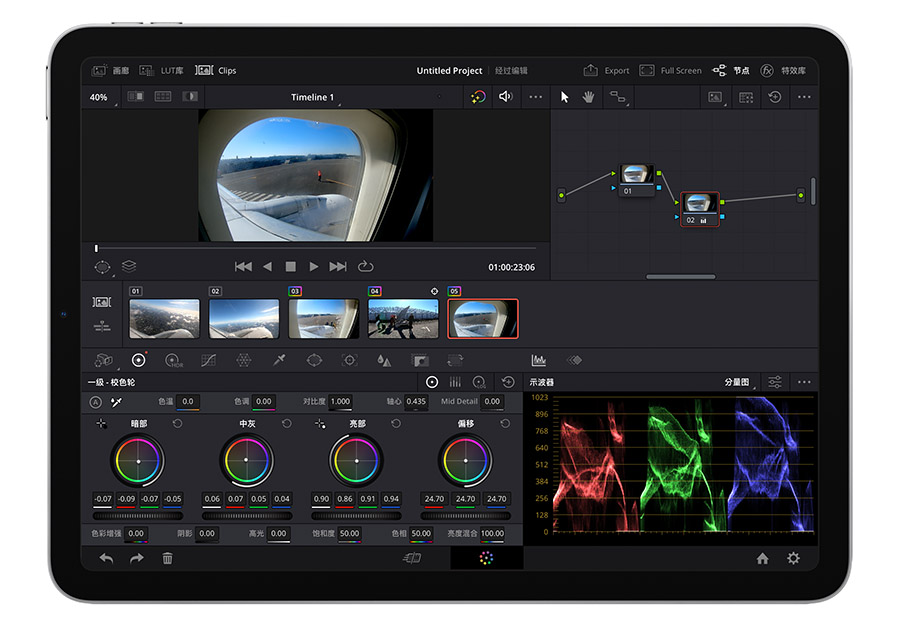The width and height of the screenshot is (900, 627).
Task: Jump to the first frame
Action: [x=243, y=266]
